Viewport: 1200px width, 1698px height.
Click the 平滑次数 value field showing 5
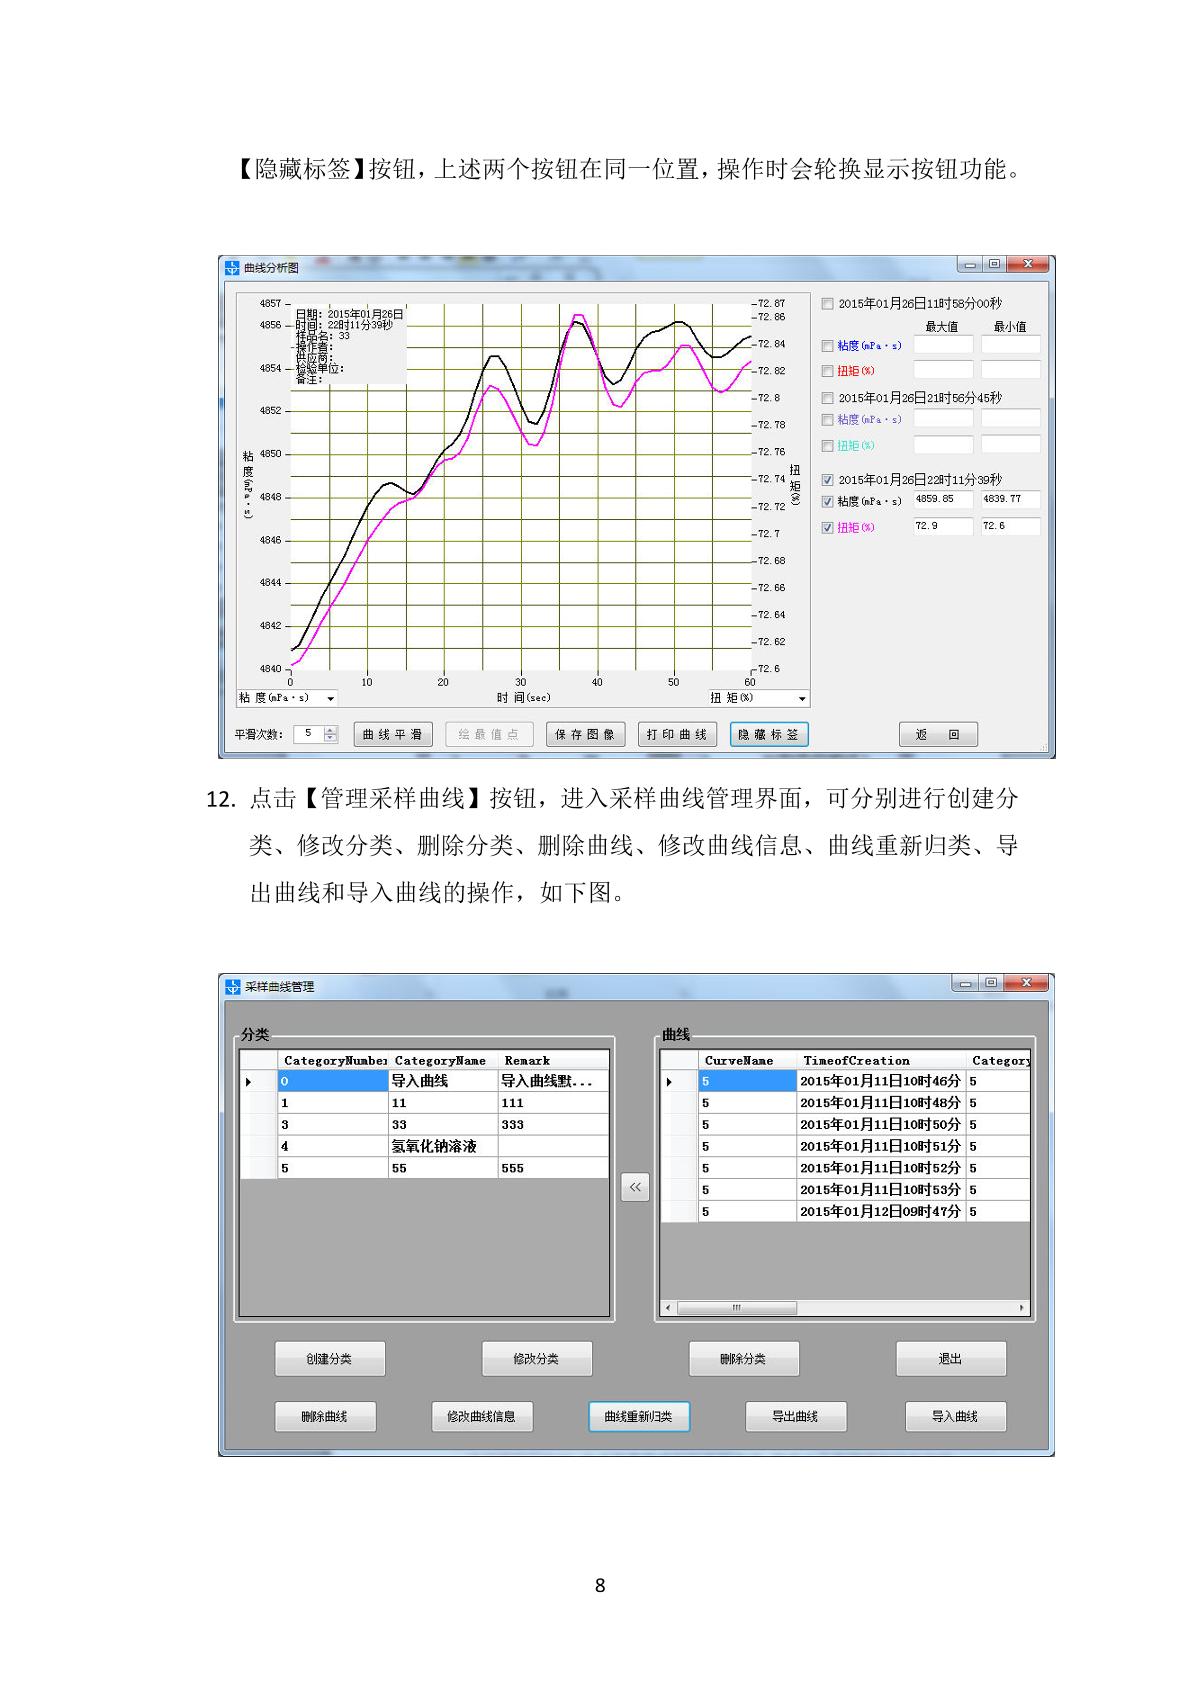pos(309,734)
